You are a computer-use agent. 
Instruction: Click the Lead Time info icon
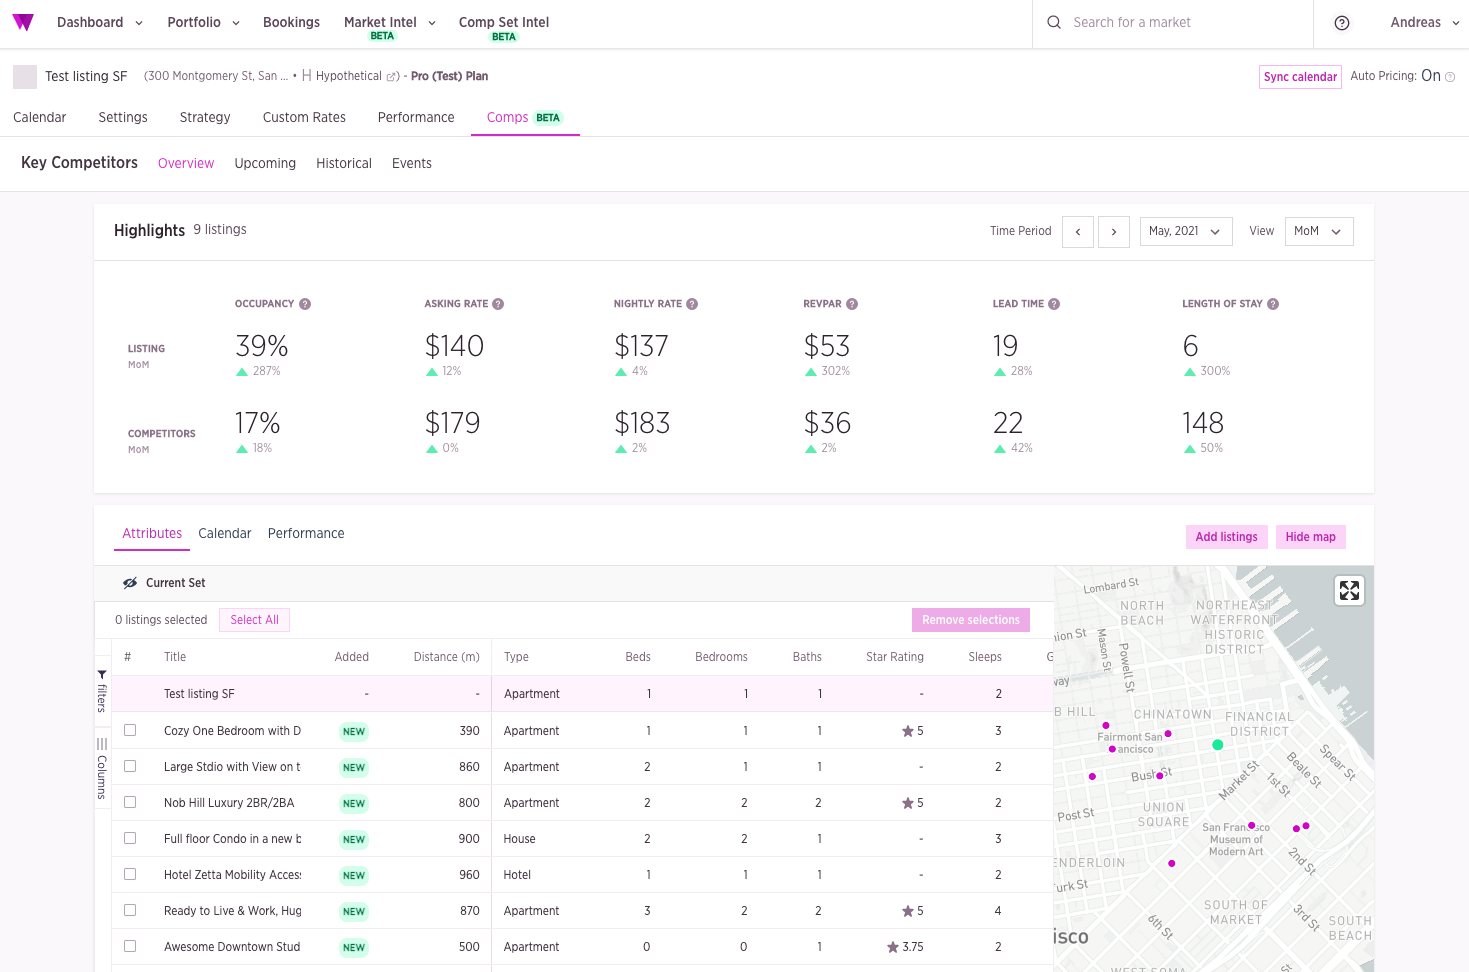[x=1054, y=304]
